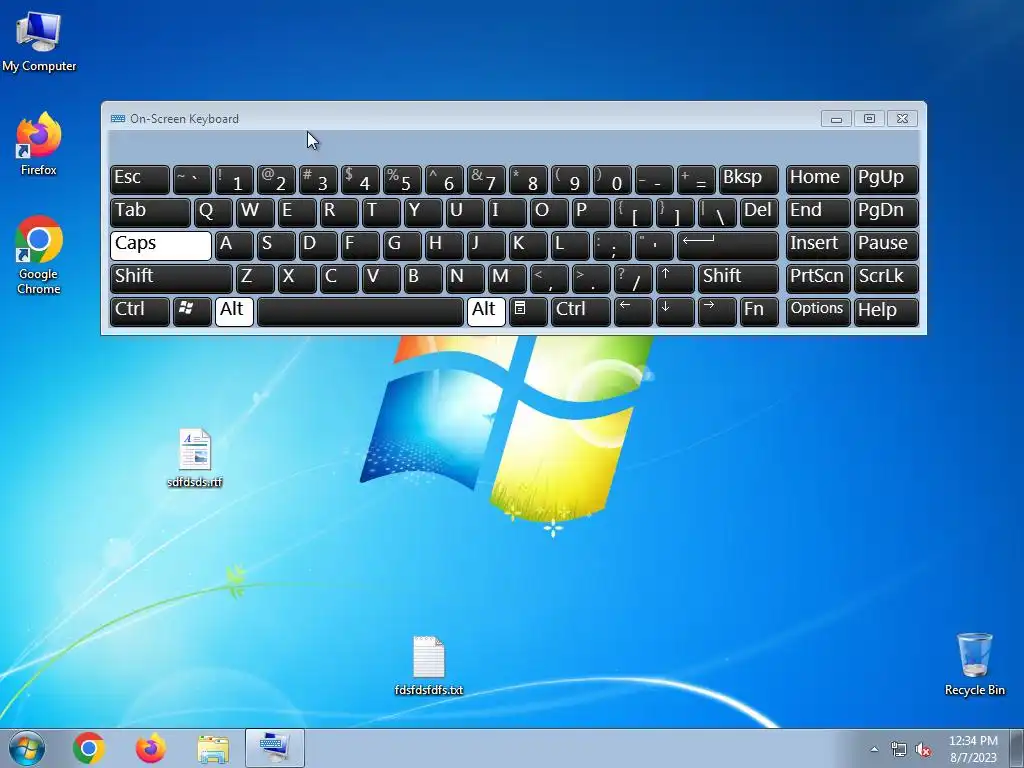The height and width of the screenshot is (768, 1024).
Task: Click the G key
Action: point(402,246)
